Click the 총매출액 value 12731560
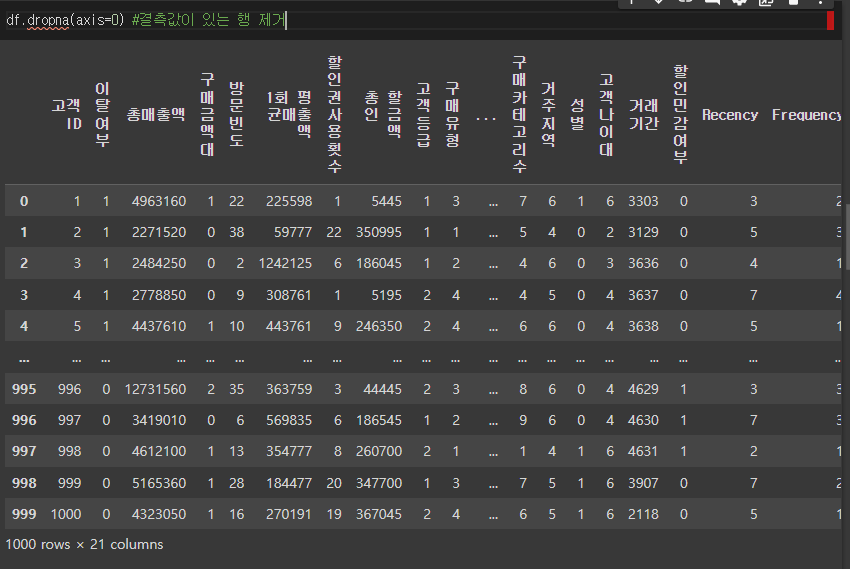This screenshot has width=850, height=569. click(x=155, y=389)
